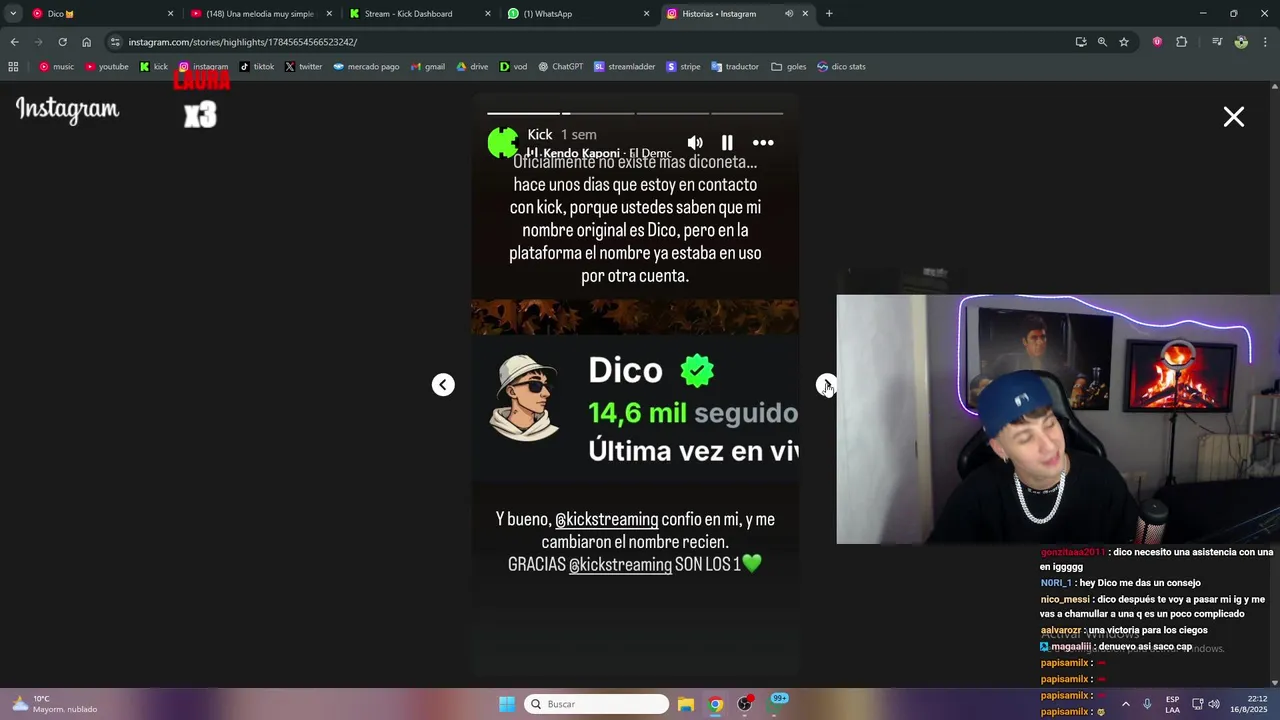Viewport: 1280px width, 720px height.
Task: View site information in address bar
Action: 115,42
